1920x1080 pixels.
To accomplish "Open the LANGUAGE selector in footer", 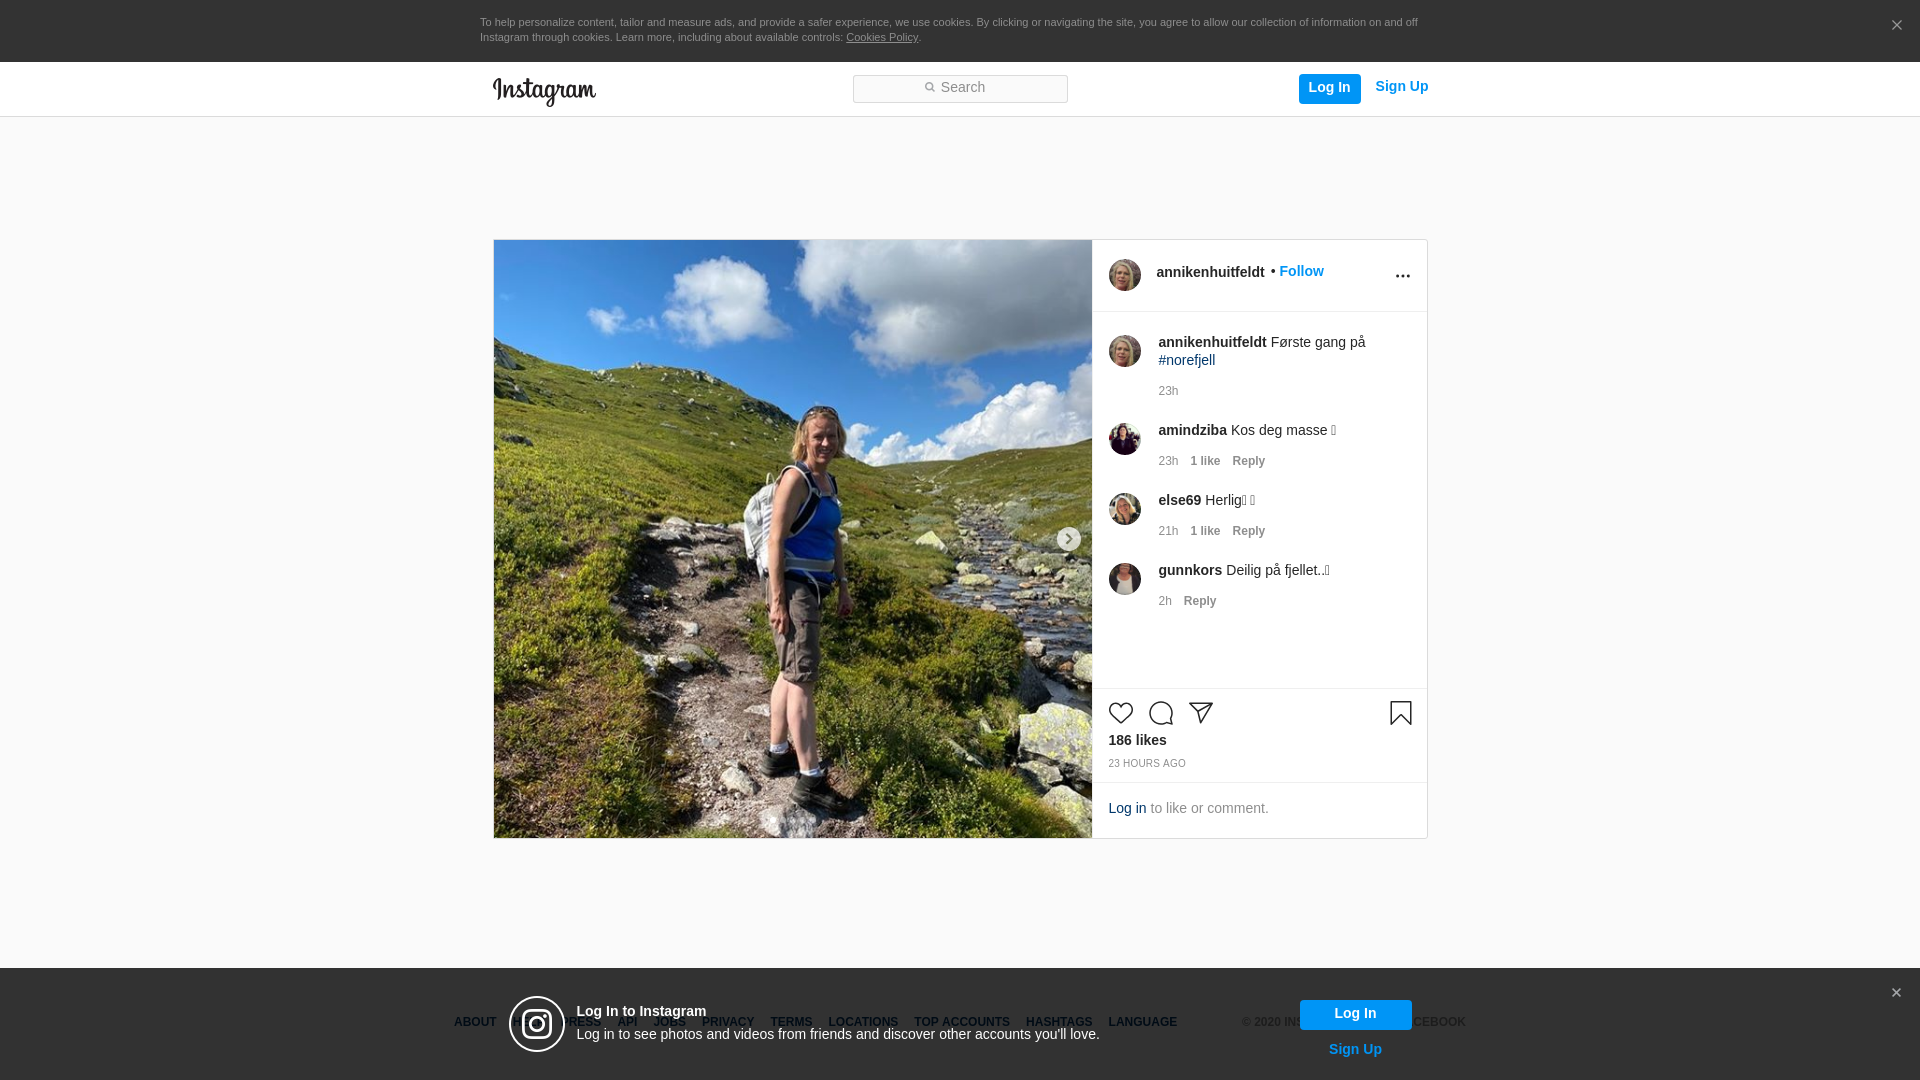I will pos(1142,1022).
